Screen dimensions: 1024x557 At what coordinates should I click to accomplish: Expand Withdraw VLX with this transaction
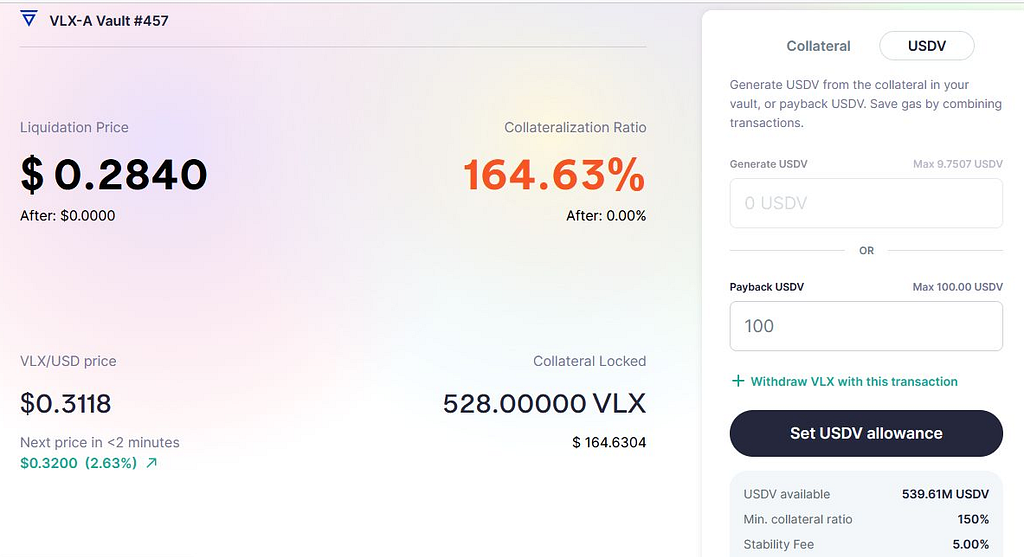853,381
